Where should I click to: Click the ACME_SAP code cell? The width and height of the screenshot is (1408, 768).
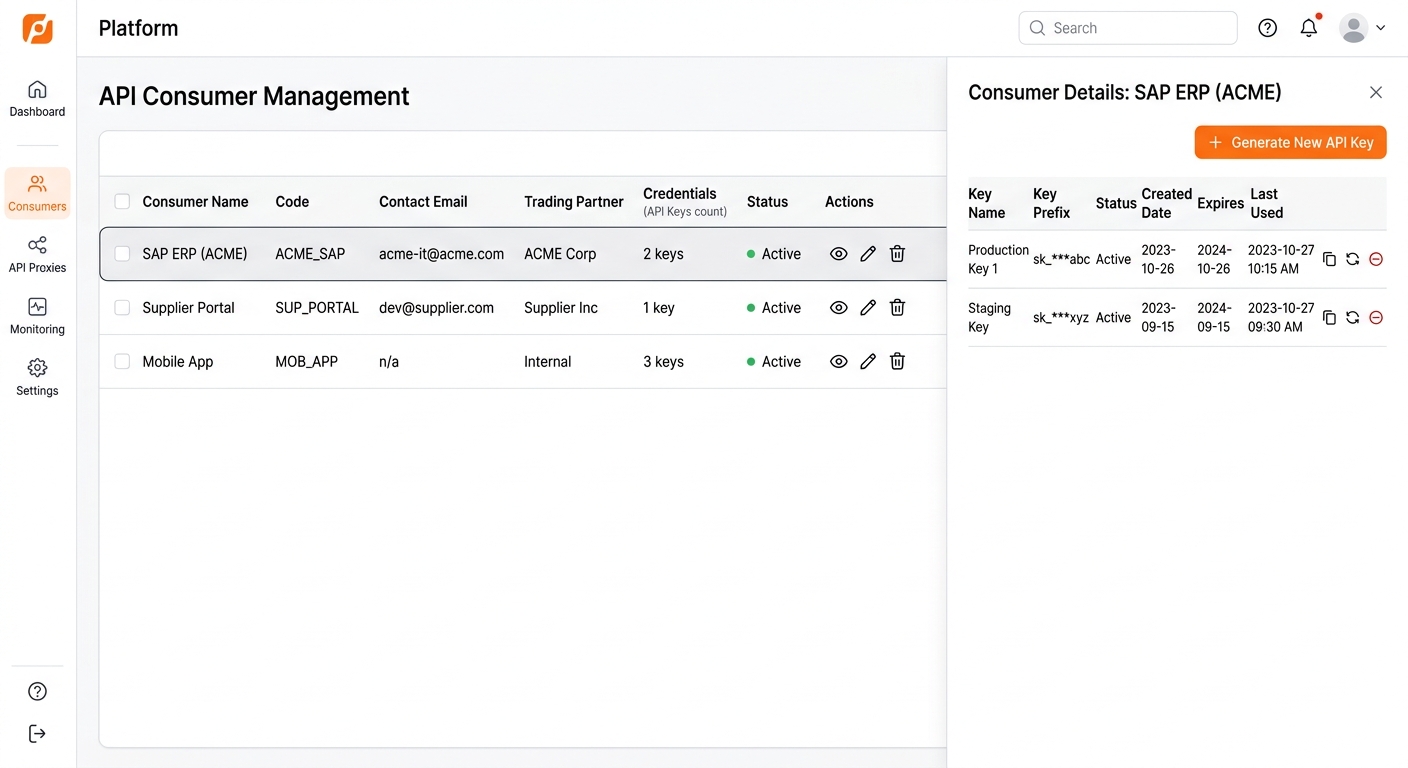point(310,254)
